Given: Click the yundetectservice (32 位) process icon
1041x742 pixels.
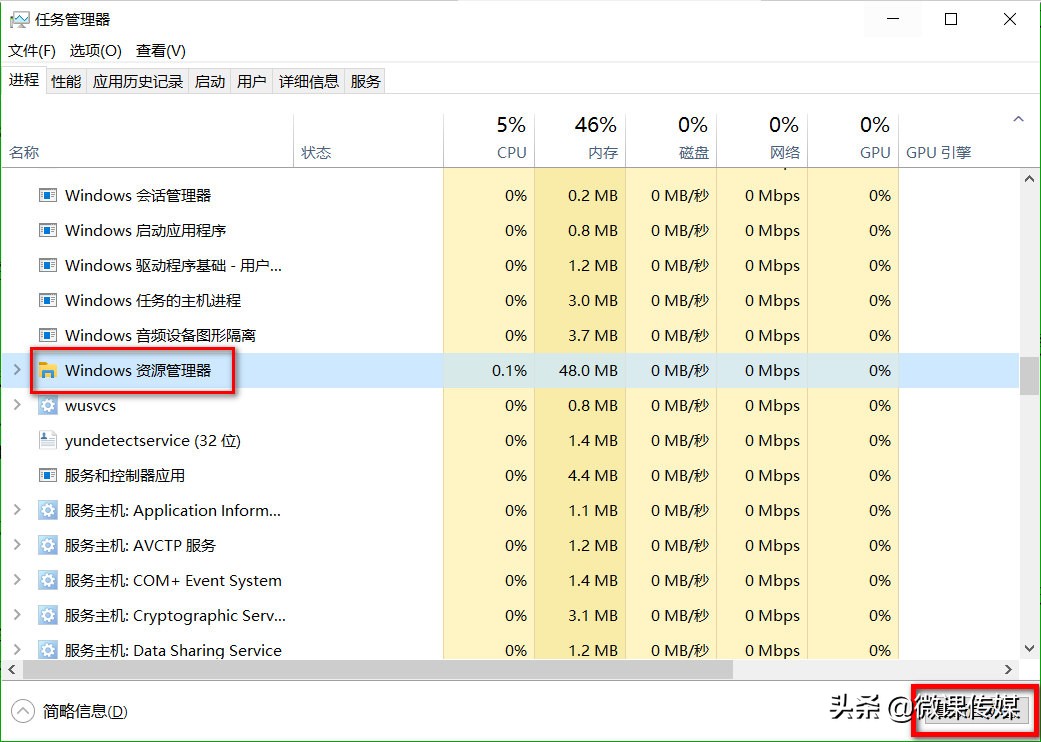Looking at the screenshot, I should [47, 440].
